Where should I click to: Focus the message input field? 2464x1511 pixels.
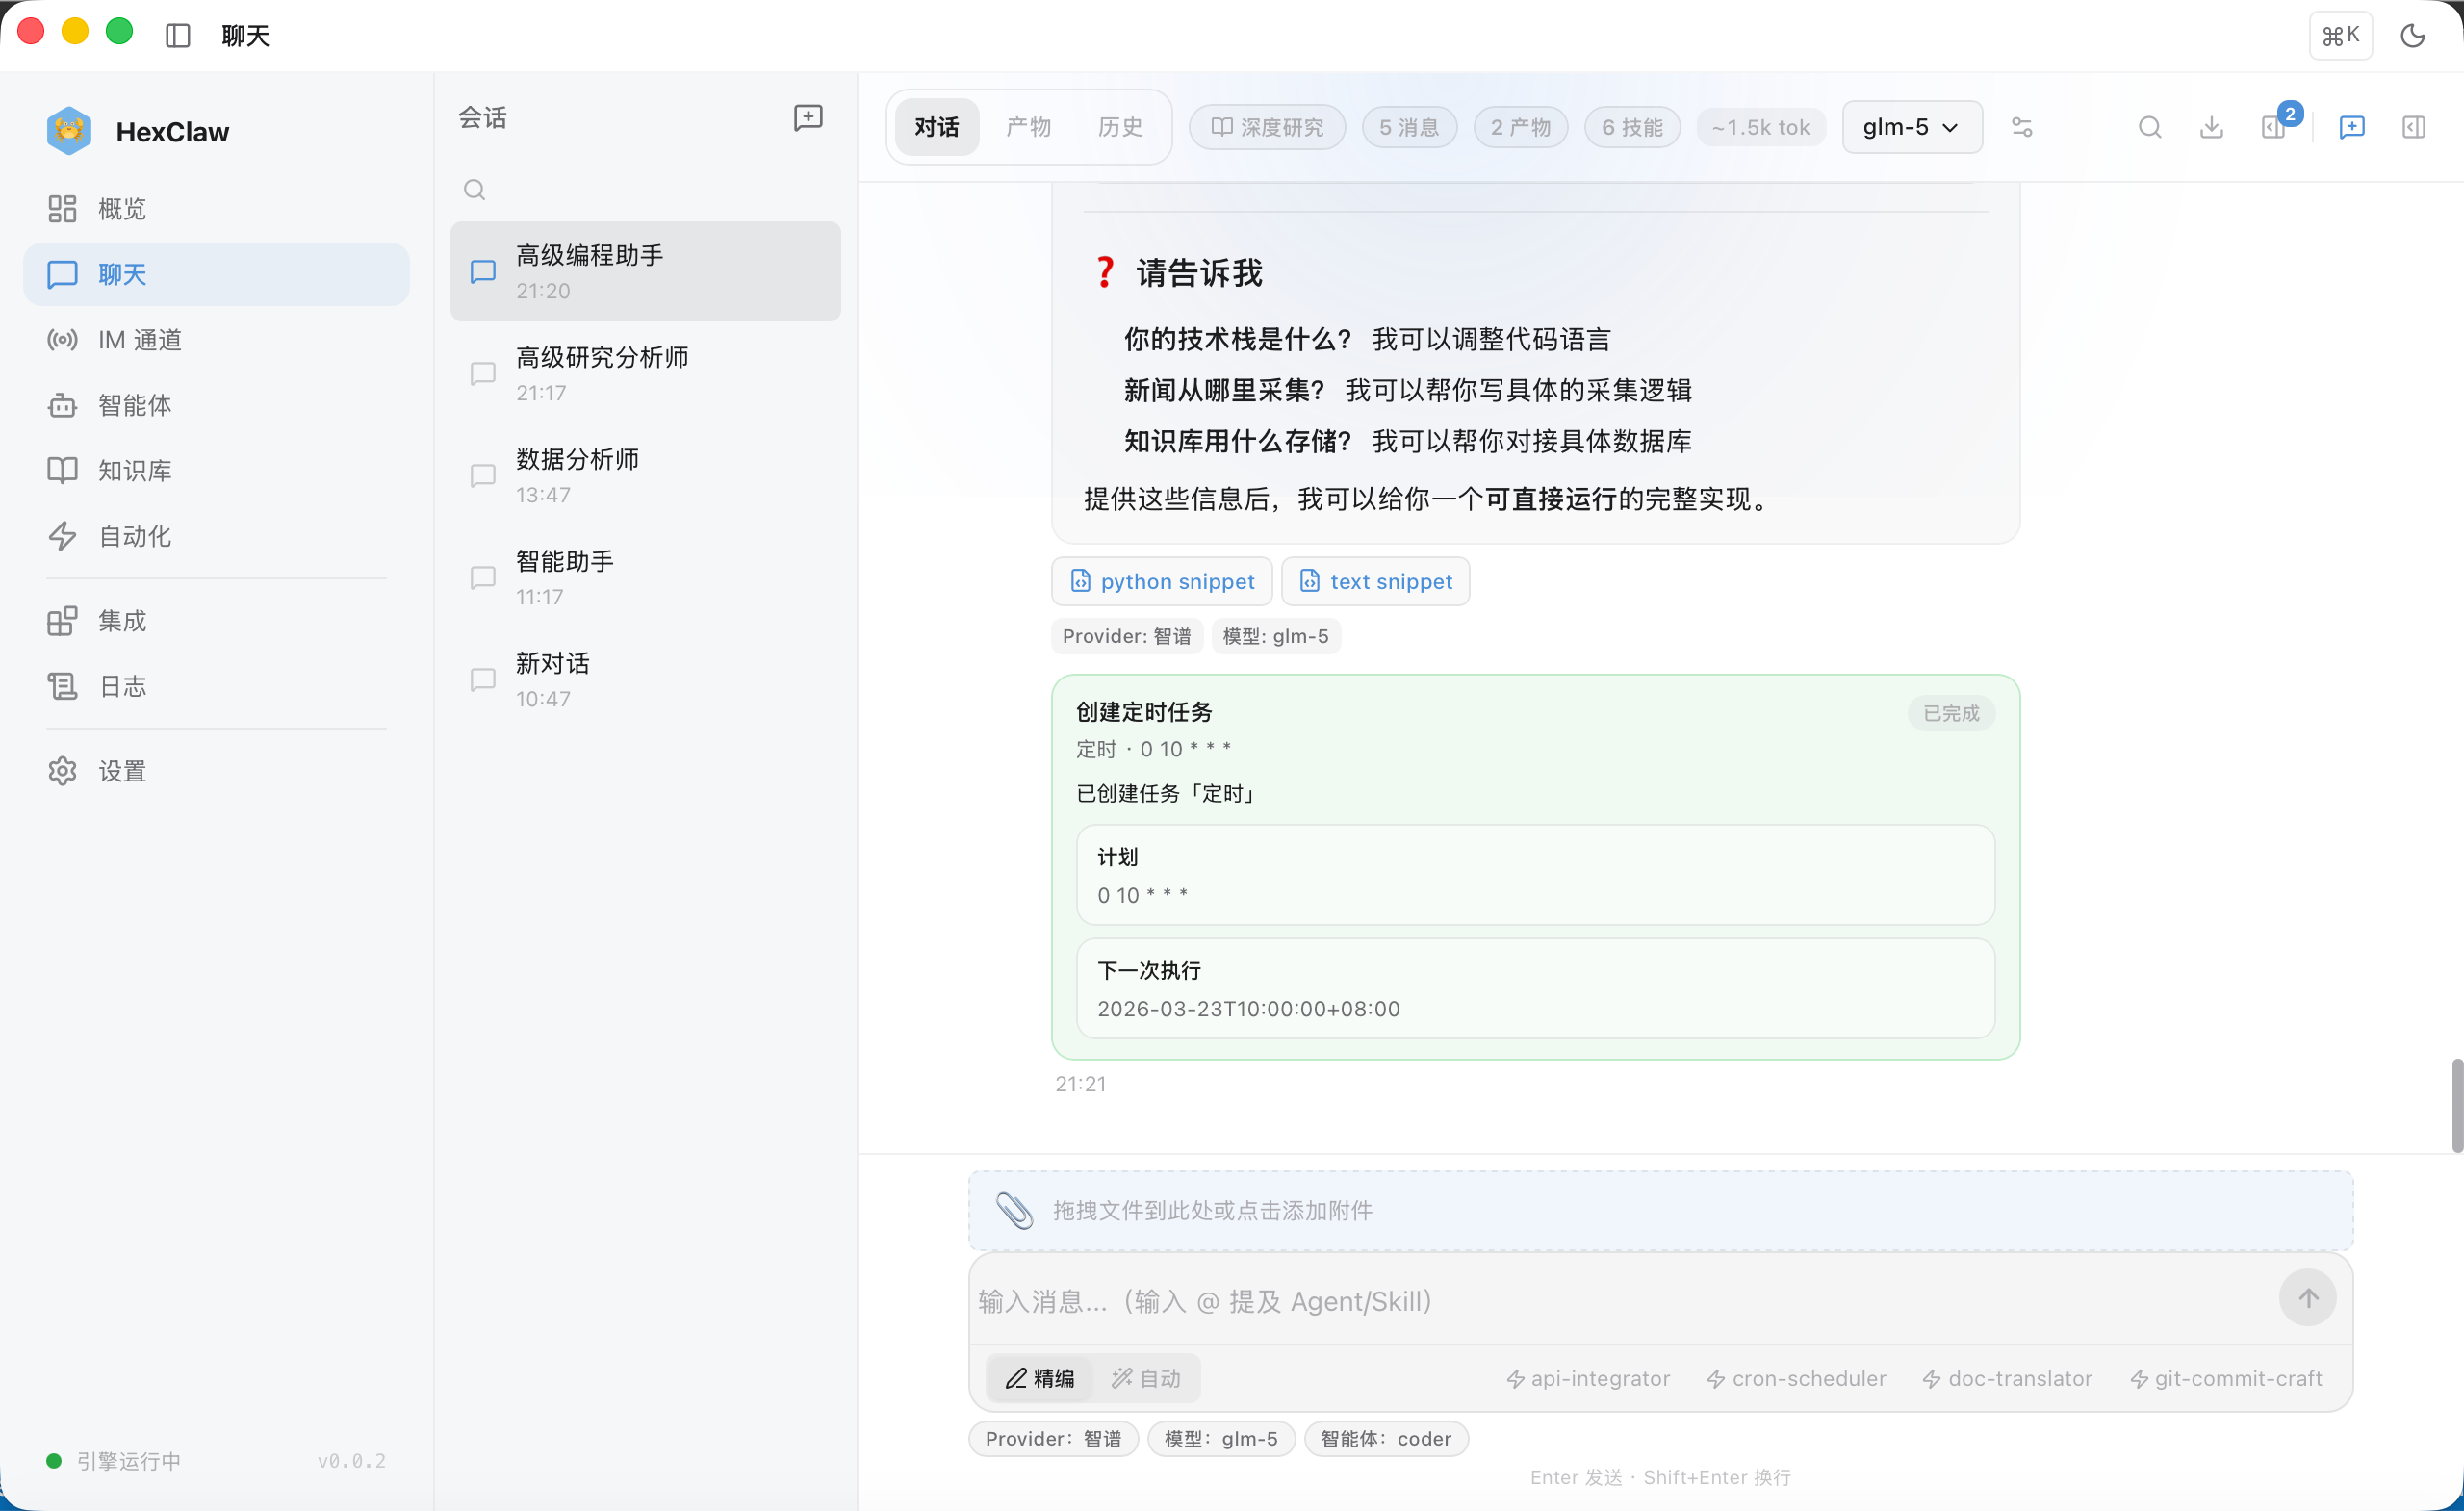pos(1620,1301)
